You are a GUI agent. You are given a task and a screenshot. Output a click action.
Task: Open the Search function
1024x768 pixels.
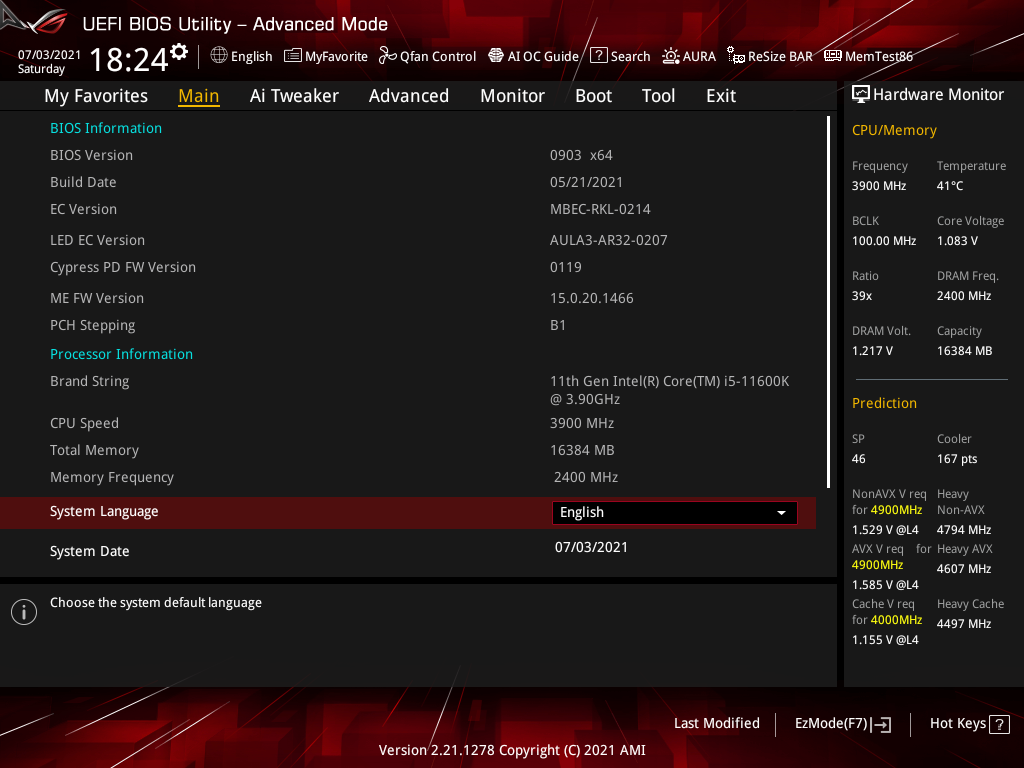coord(620,56)
